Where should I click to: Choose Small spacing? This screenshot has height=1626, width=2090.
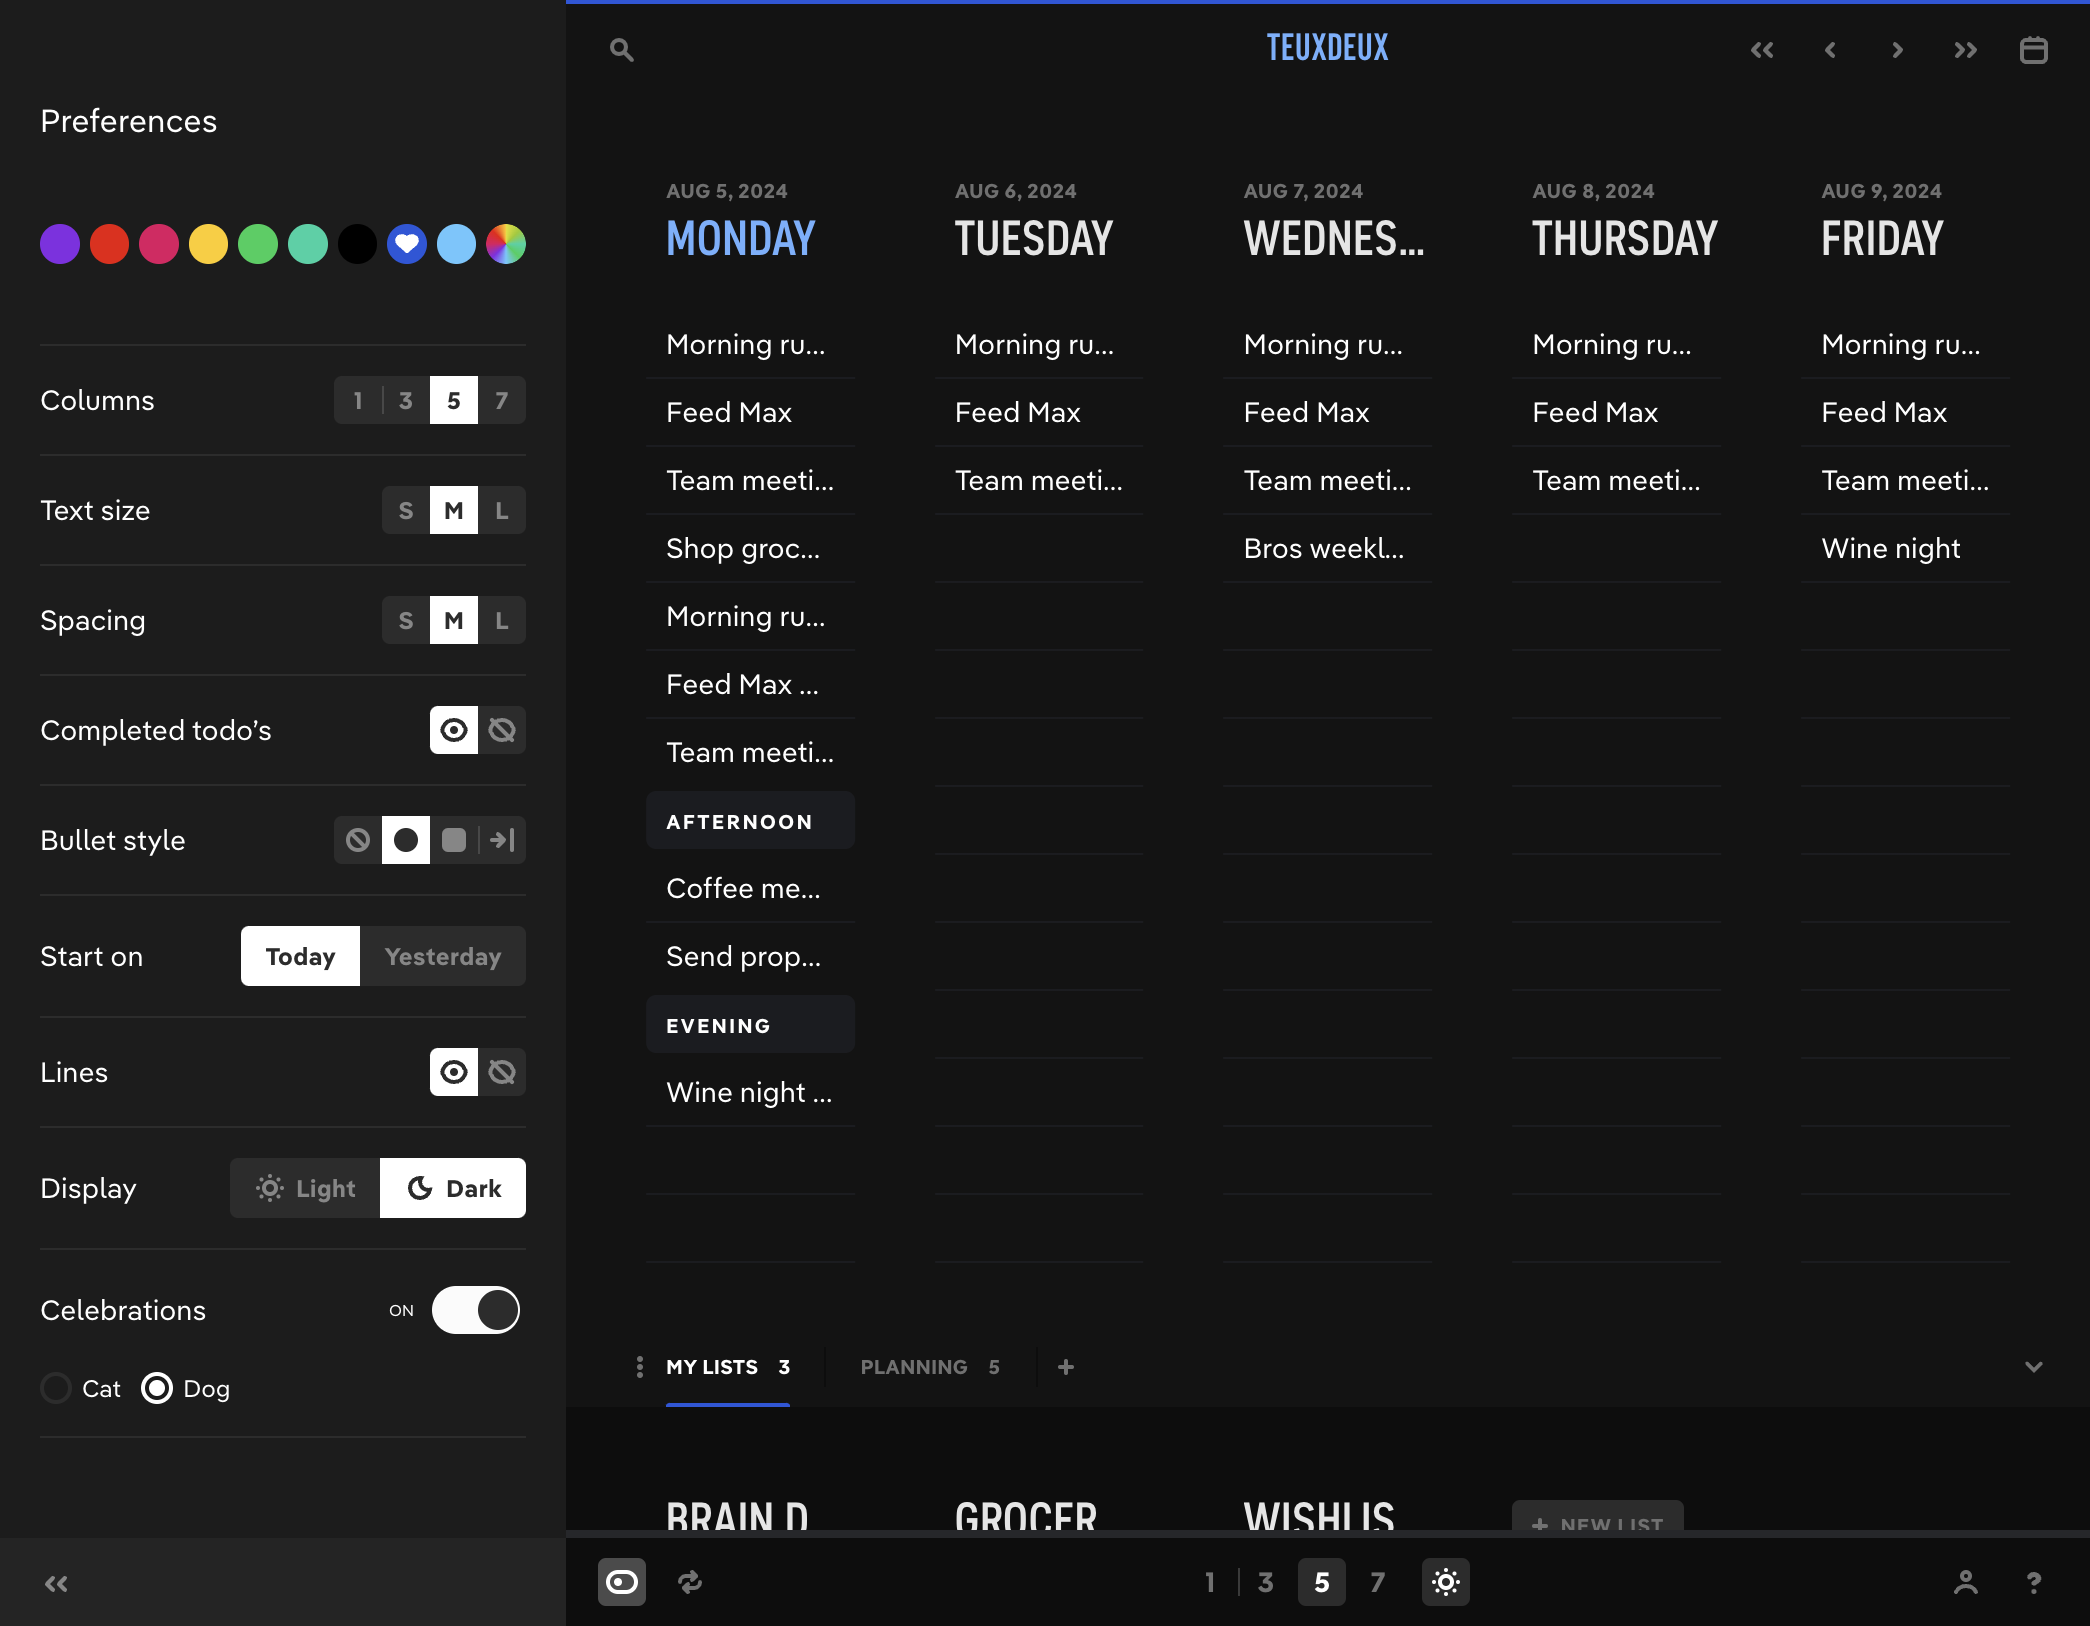pos(406,620)
